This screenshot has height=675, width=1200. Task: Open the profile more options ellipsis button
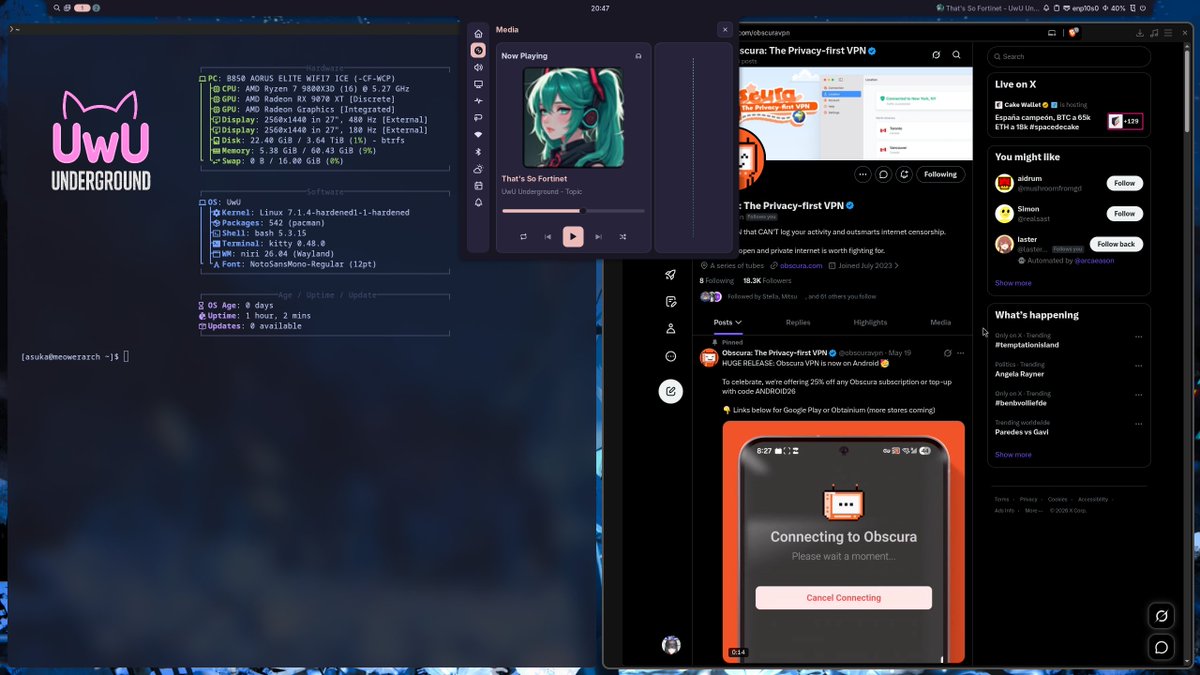click(862, 174)
